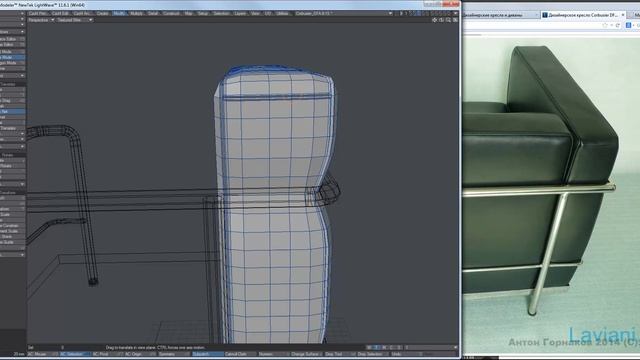Click the Drop Tool button
The height and width of the screenshot is (360, 640).
pos(340,354)
